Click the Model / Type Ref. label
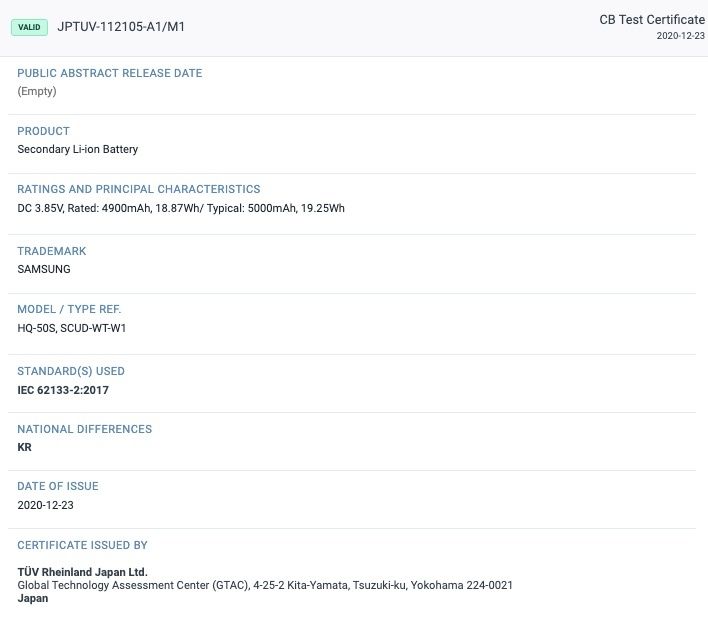 point(69,309)
